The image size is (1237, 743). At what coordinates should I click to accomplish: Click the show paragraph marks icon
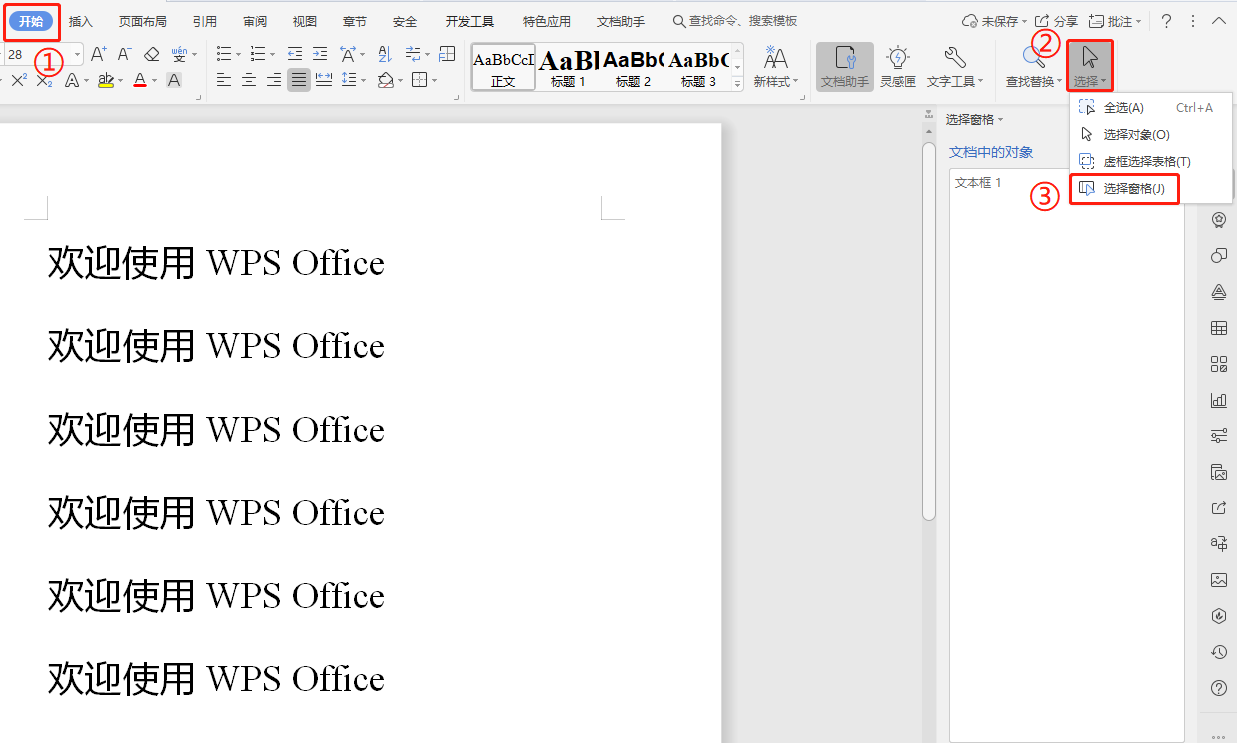click(x=413, y=54)
